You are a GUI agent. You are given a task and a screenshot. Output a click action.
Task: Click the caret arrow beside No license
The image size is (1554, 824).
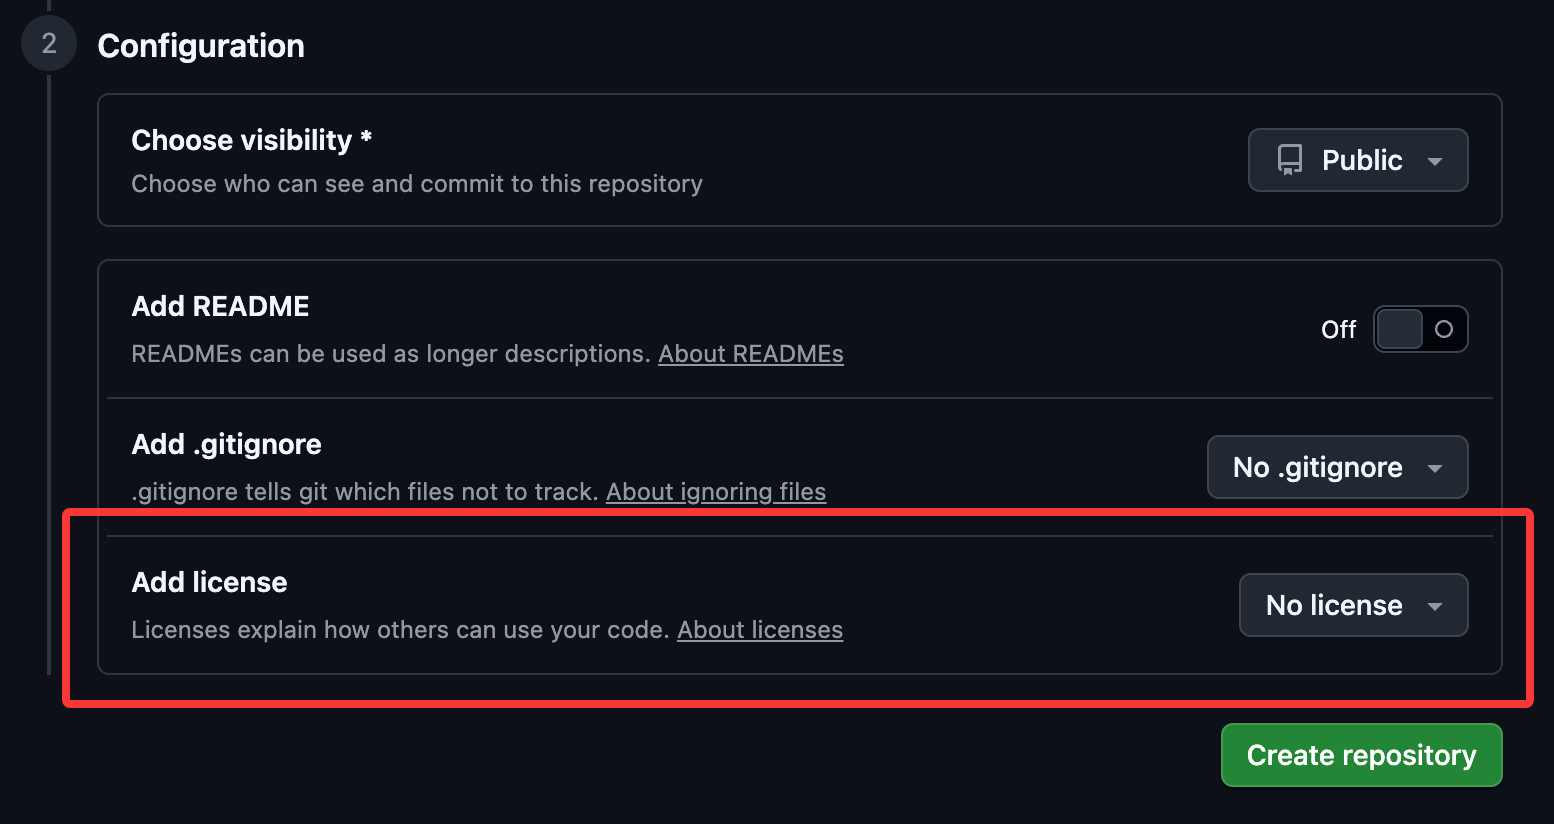[1435, 606]
